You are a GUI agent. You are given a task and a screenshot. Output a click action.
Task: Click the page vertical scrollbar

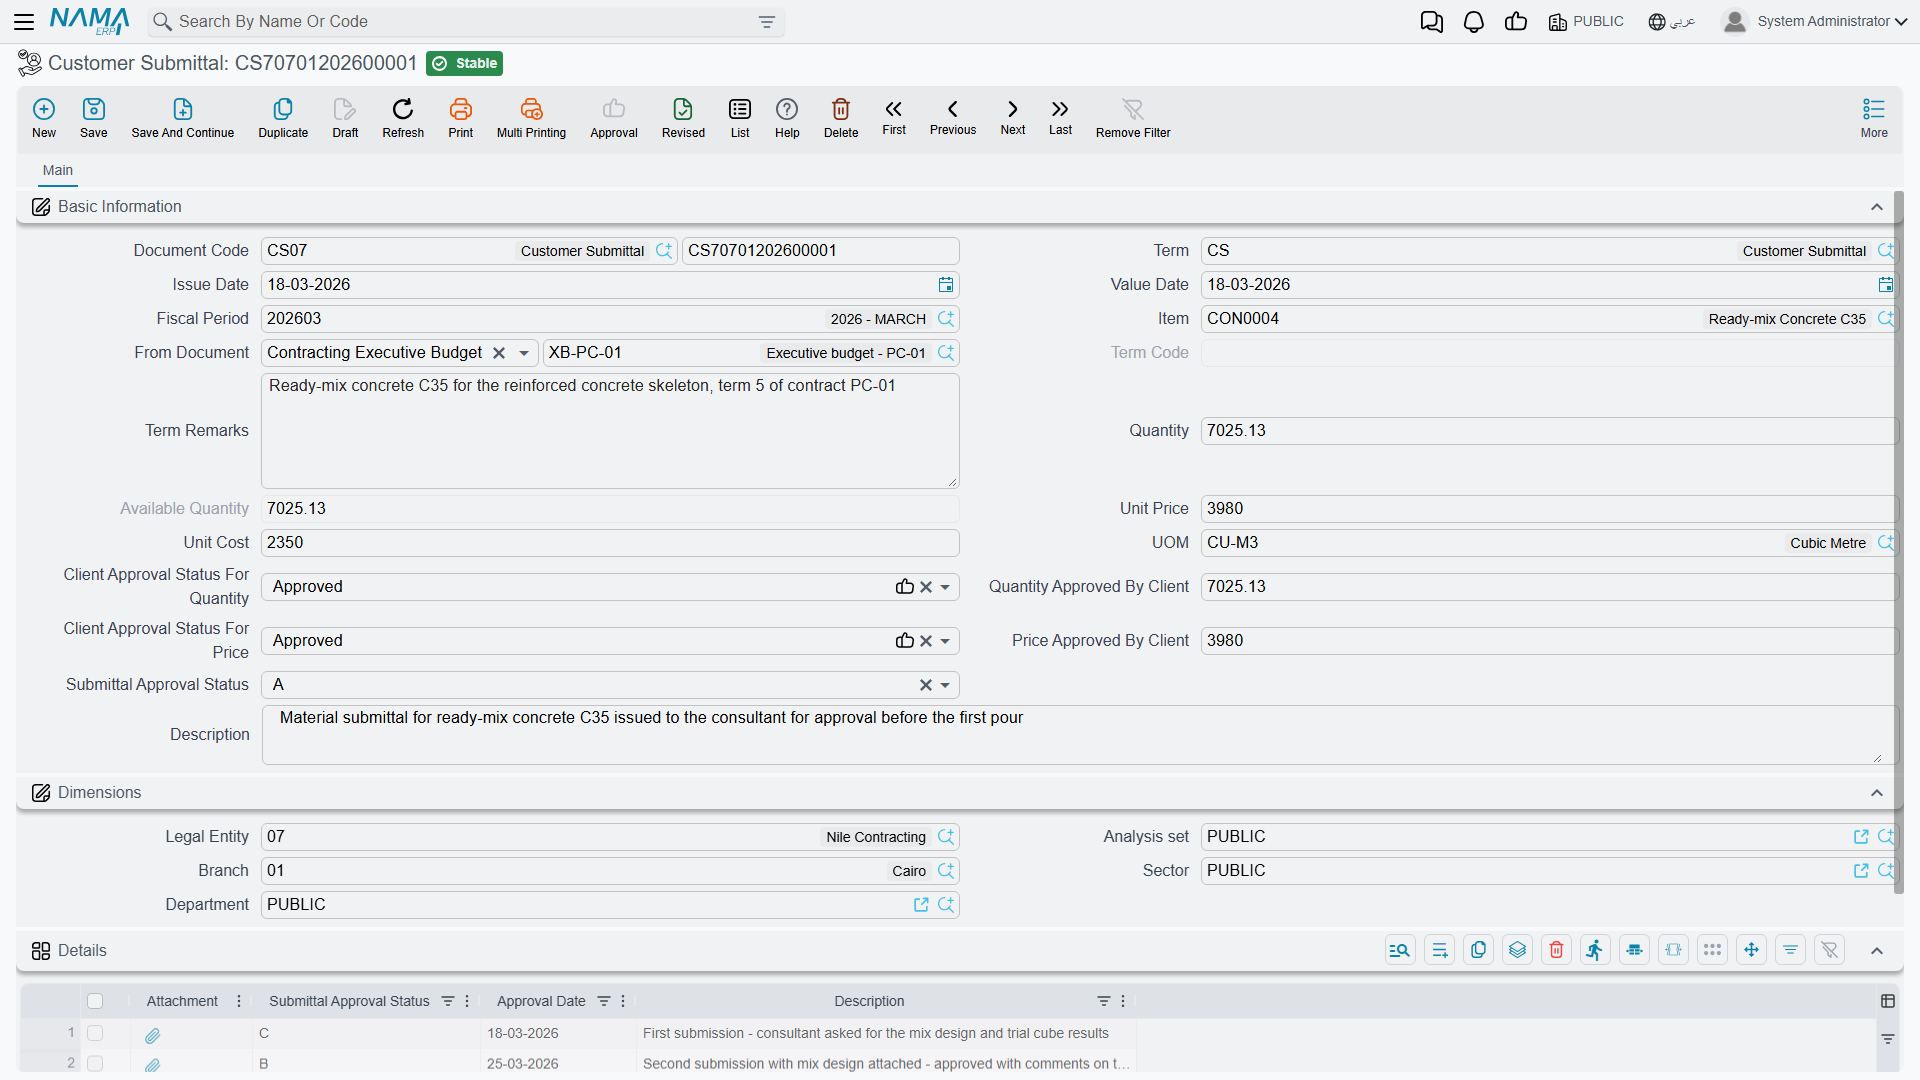[1898, 543]
